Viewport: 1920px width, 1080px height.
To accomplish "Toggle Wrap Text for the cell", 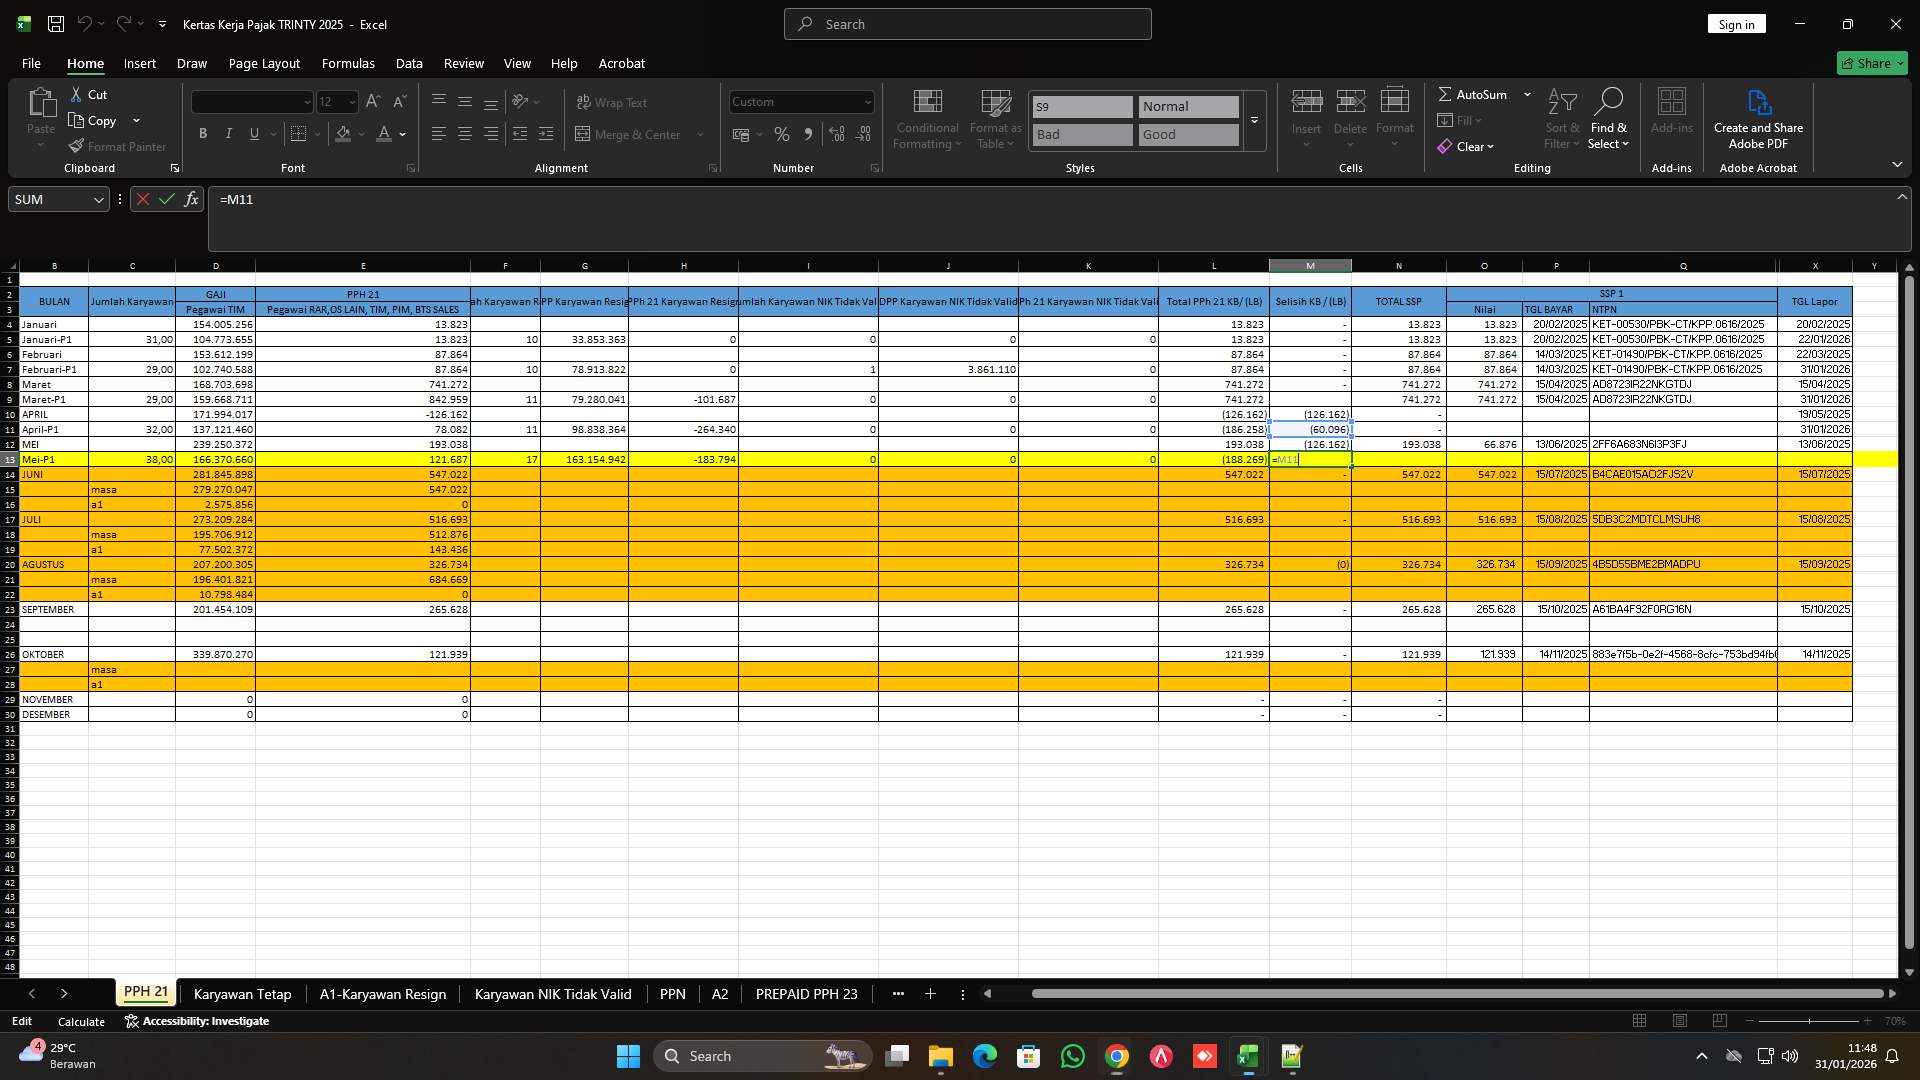I will coord(612,102).
